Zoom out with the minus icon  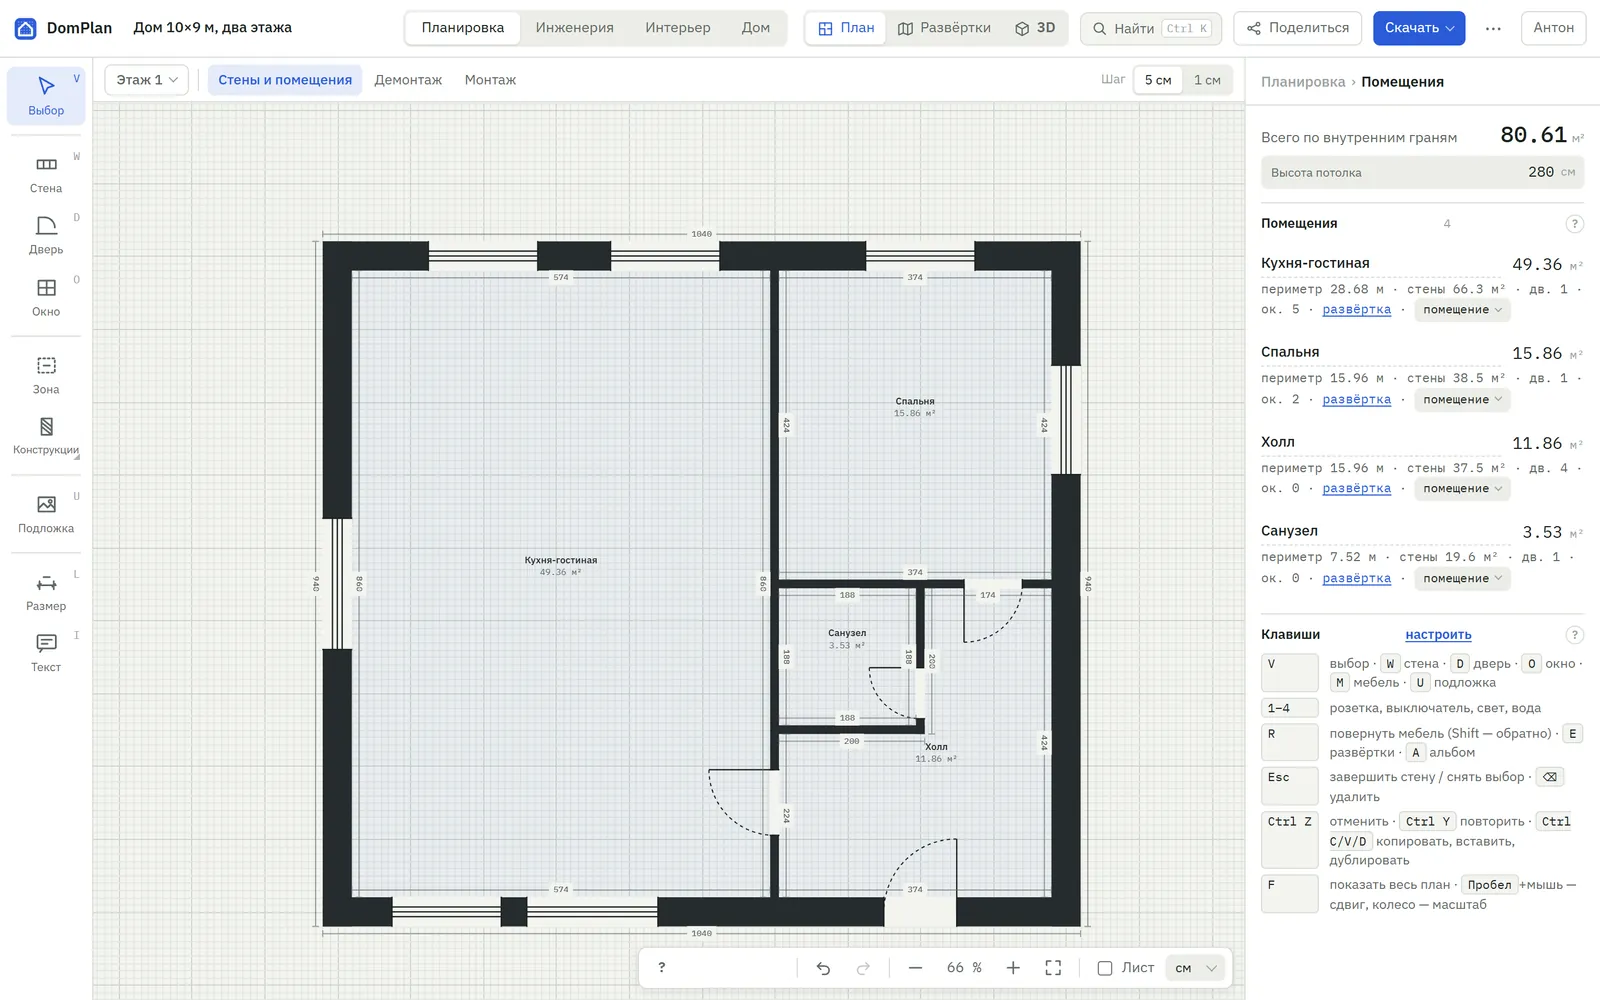[915, 968]
